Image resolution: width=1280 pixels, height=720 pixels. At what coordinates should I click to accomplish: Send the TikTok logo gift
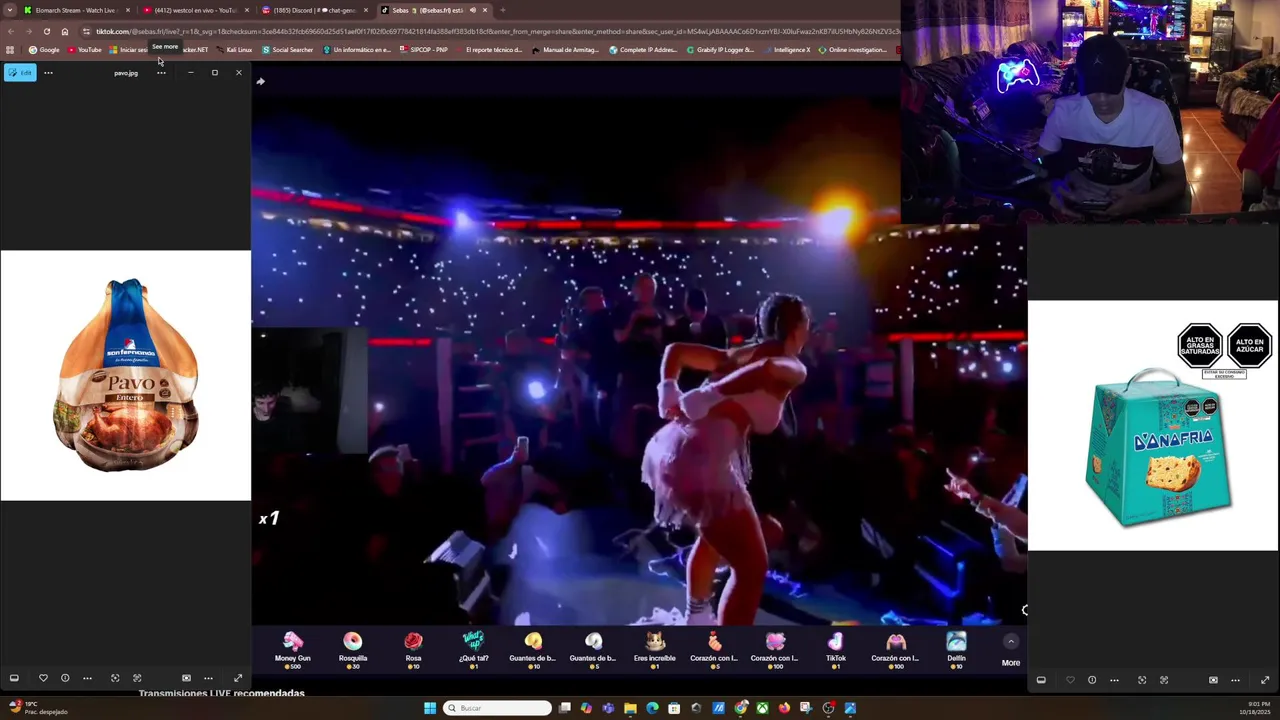pos(836,648)
